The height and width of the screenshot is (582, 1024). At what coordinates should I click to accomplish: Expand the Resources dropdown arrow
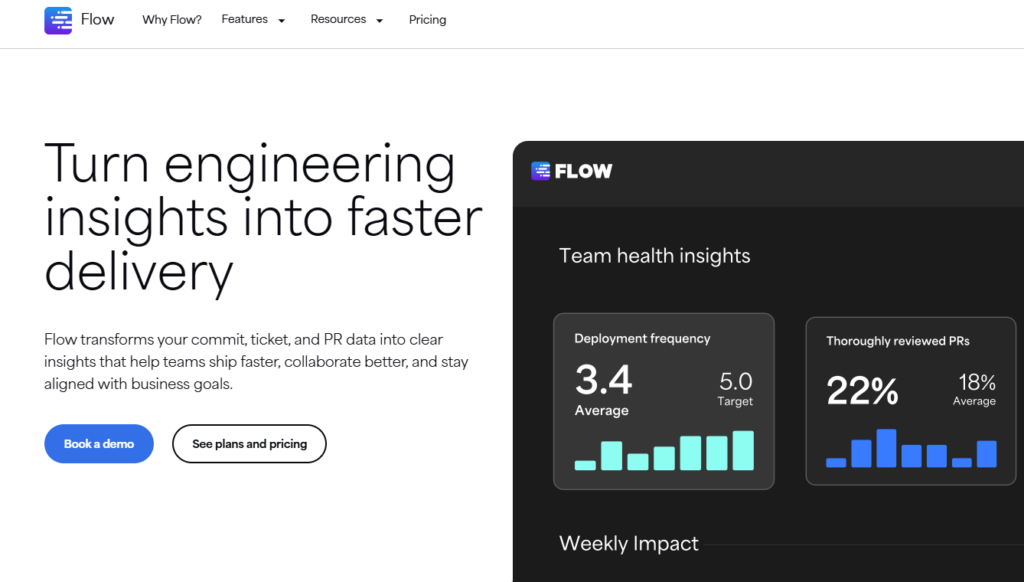point(379,21)
